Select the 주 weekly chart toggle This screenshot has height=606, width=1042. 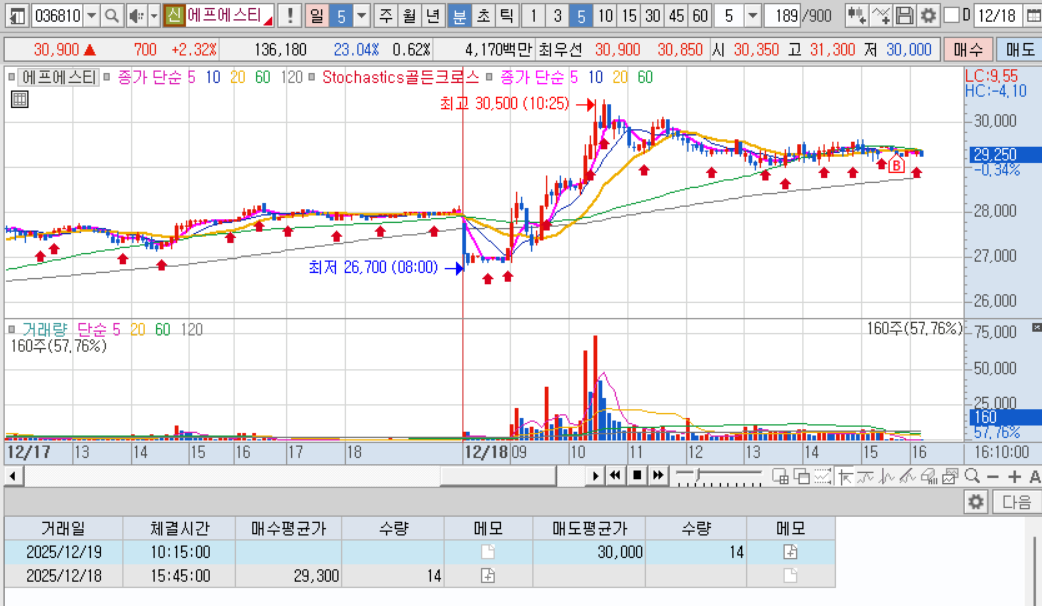[385, 15]
